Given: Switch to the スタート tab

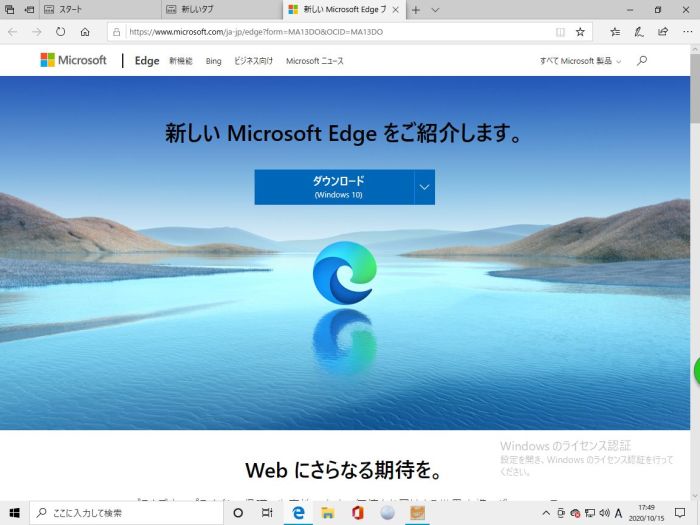Looking at the screenshot, I should click(x=100, y=9).
